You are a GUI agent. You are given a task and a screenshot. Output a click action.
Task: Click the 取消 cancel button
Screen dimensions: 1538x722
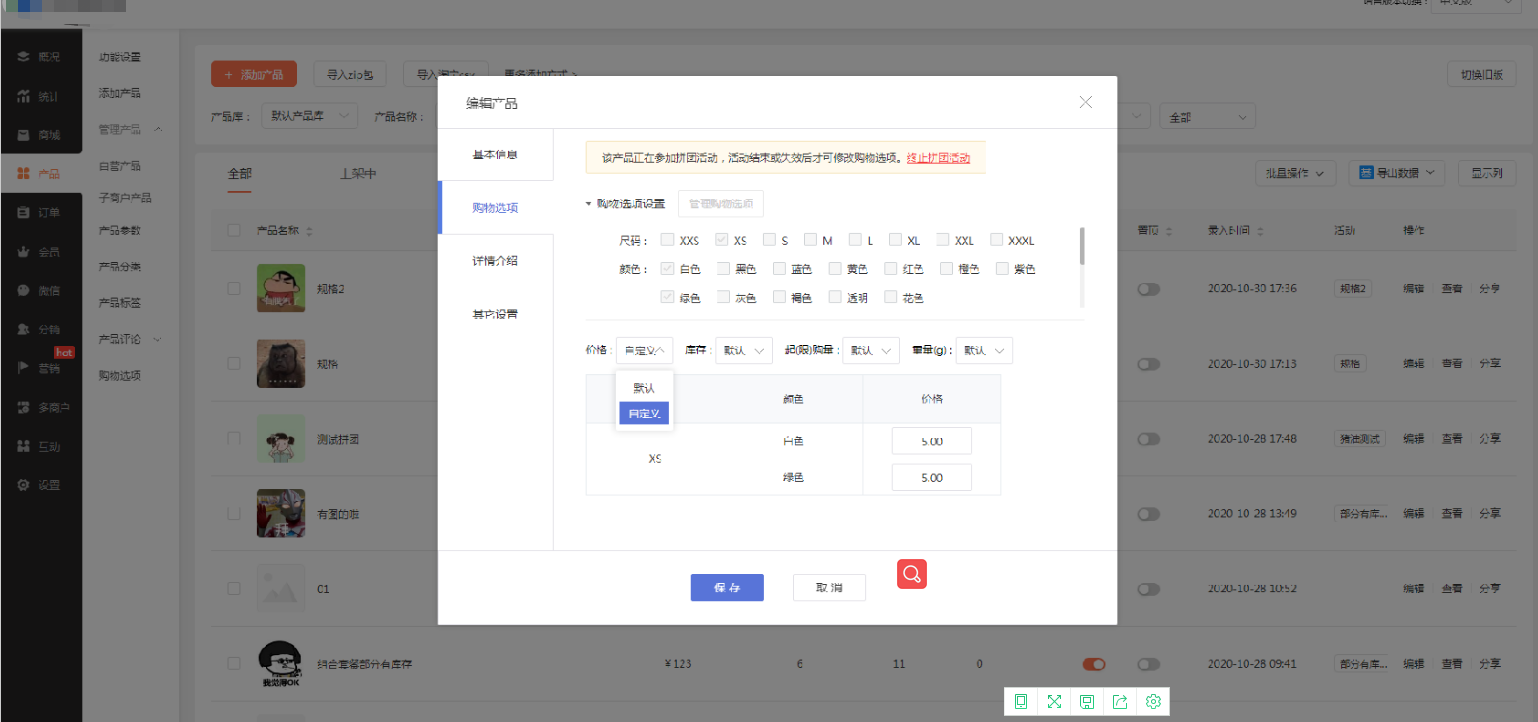point(829,588)
